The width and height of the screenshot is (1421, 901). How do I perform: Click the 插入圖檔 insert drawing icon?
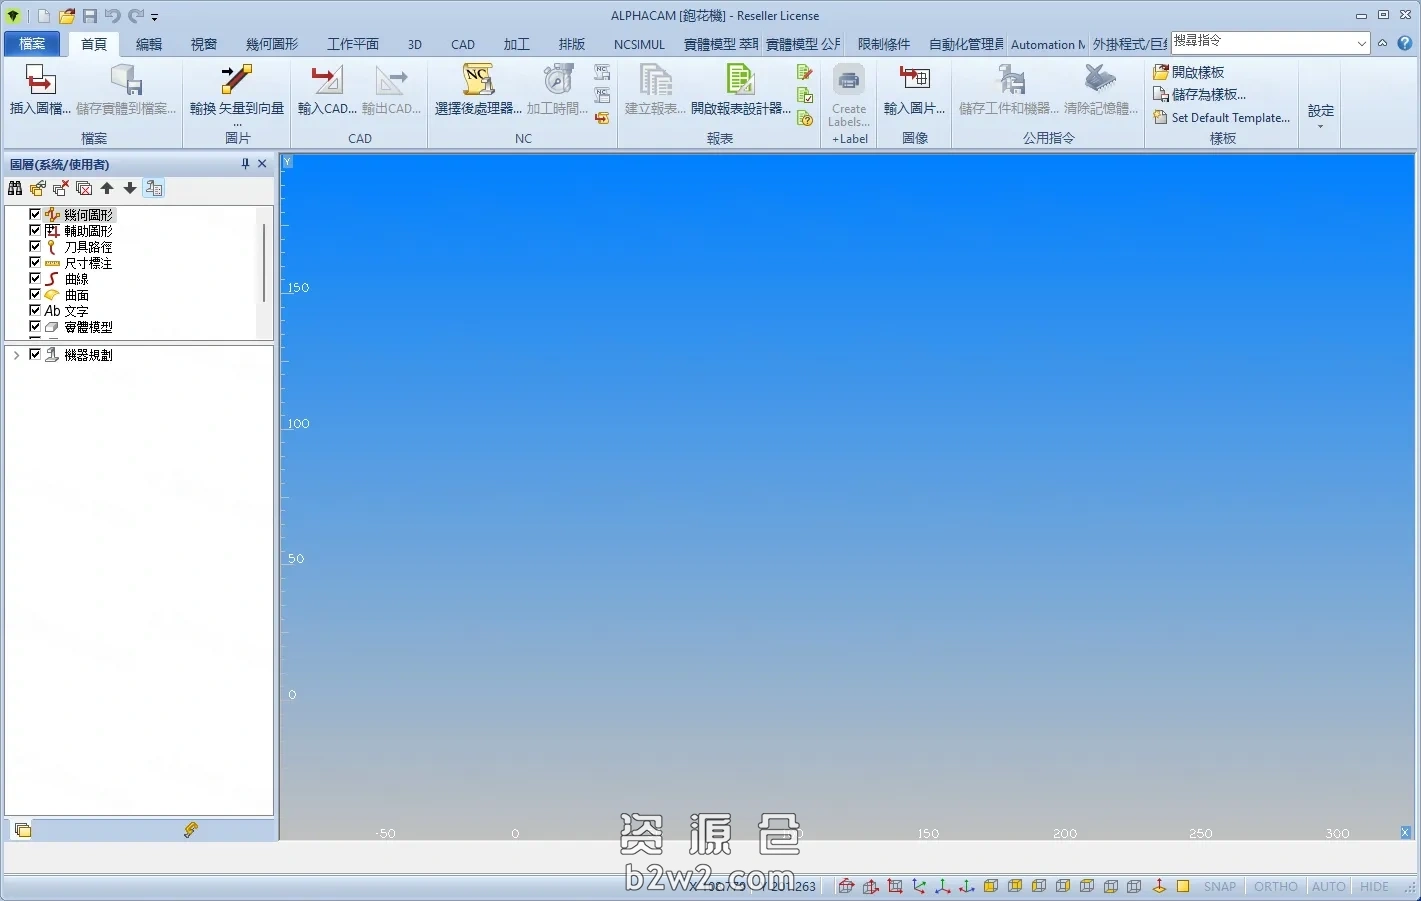(x=40, y=82)
